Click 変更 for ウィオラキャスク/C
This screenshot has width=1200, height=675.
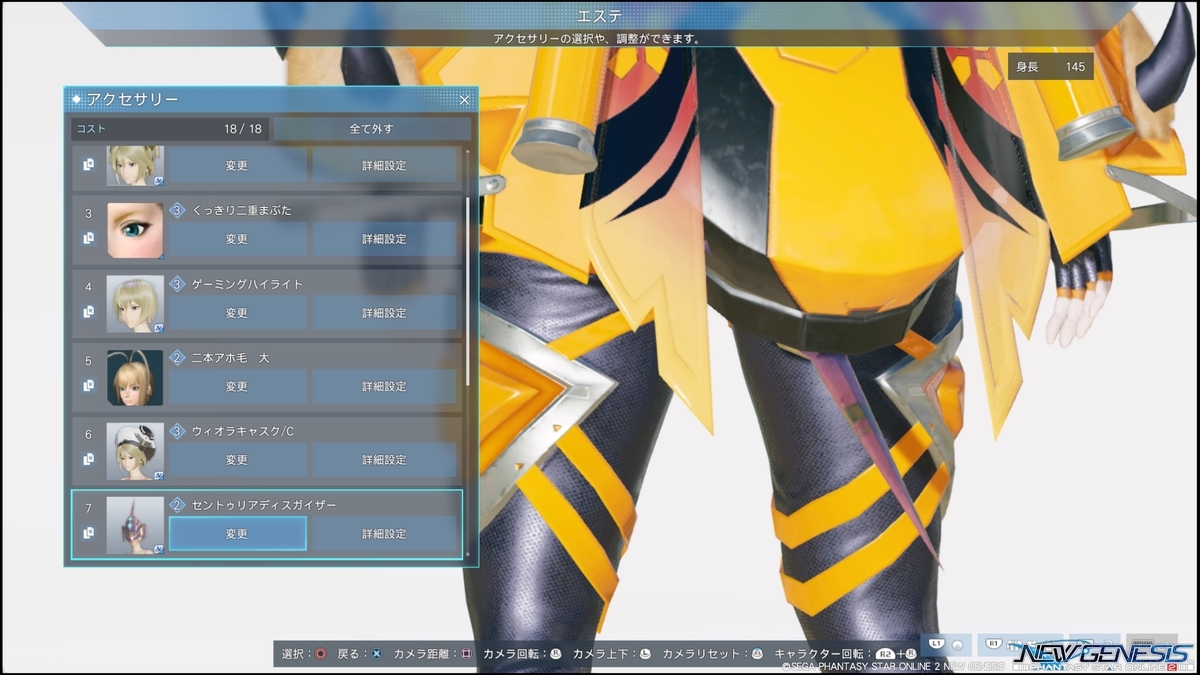coord(237,460)
